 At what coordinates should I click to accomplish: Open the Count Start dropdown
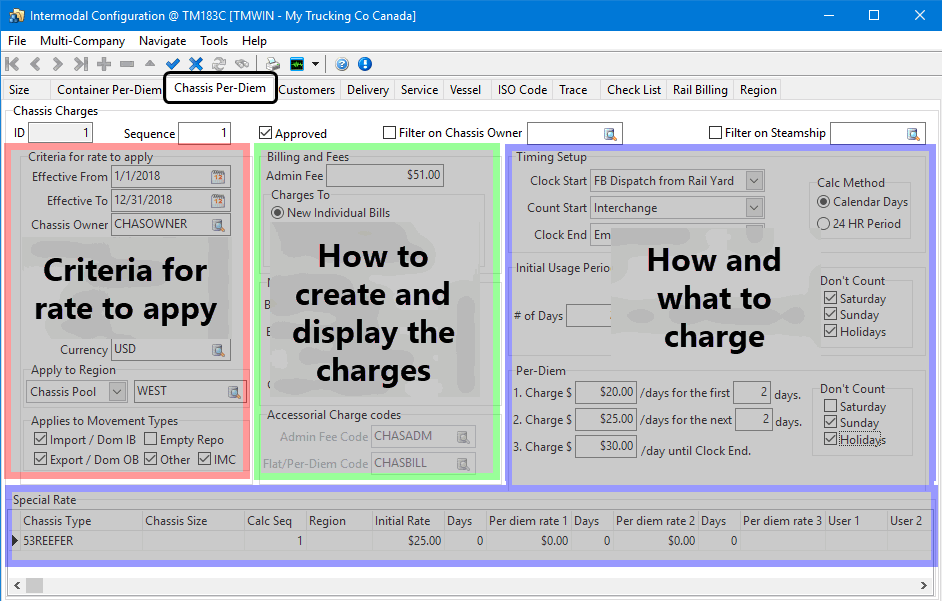coord(754,208)
